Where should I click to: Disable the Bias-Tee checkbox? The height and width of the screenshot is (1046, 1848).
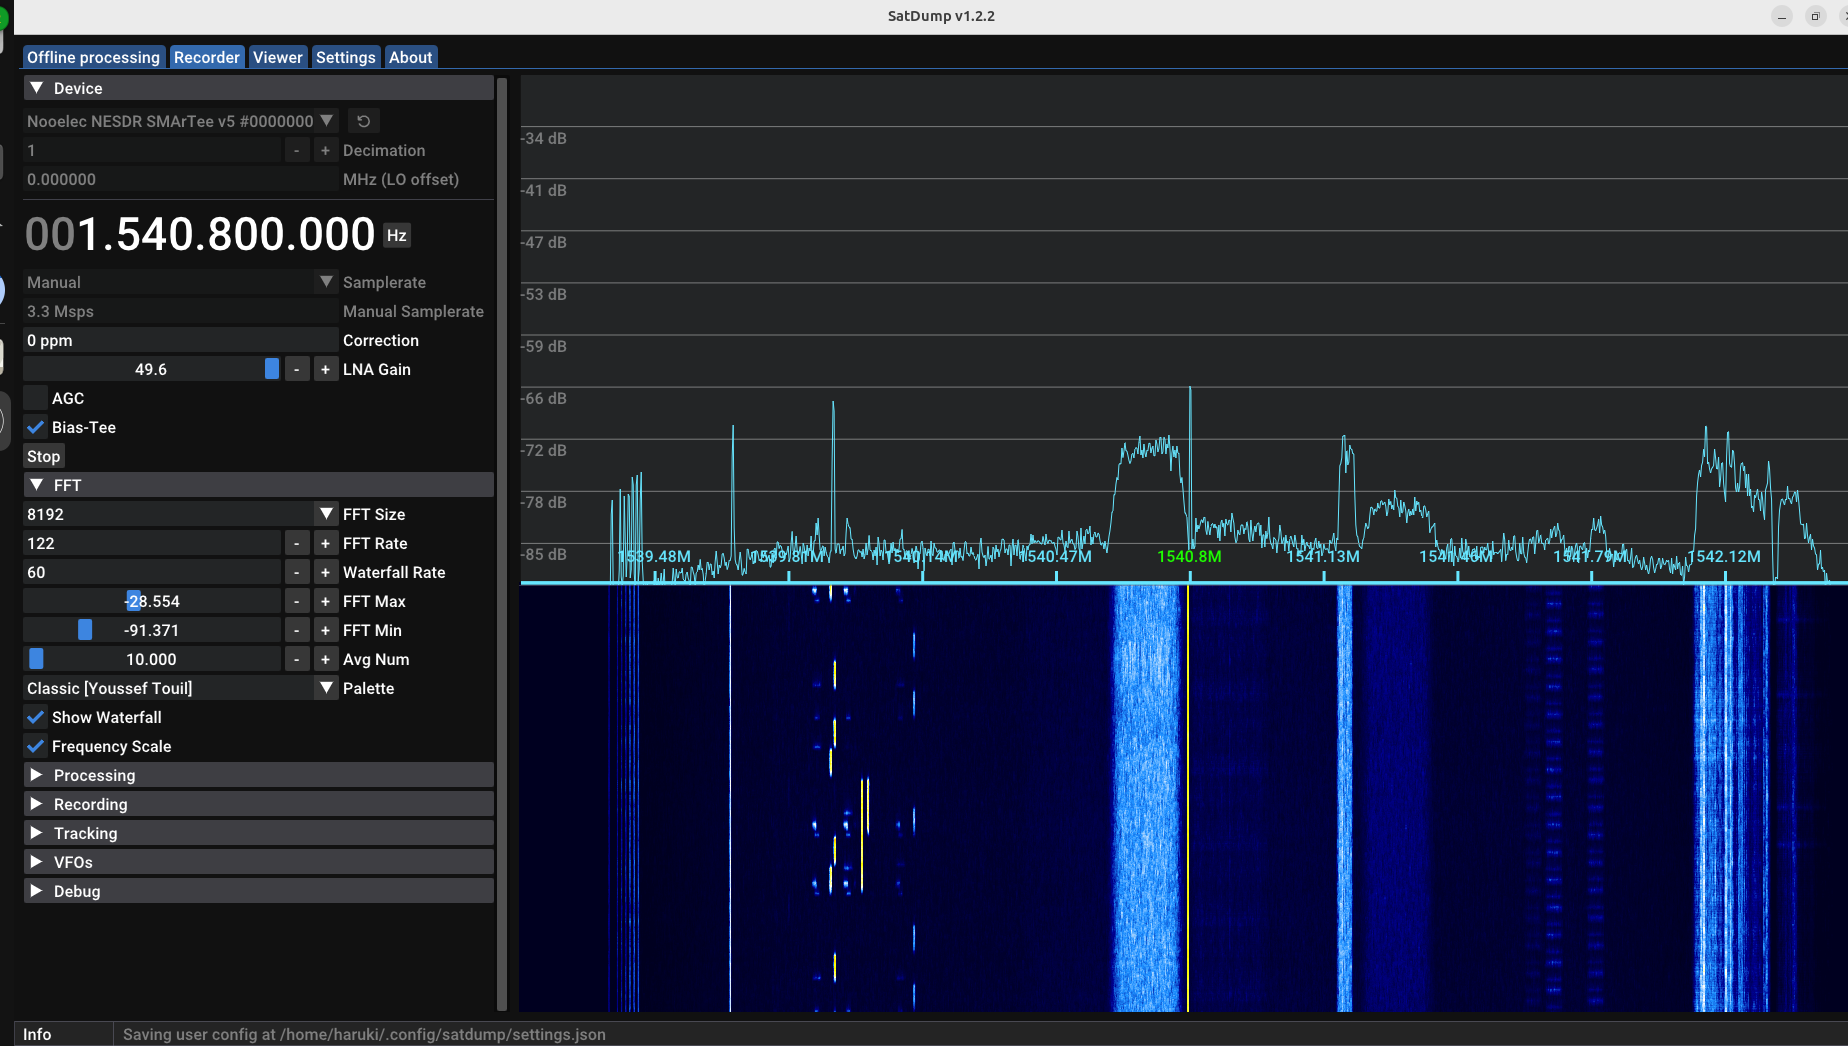coord(36,427)
